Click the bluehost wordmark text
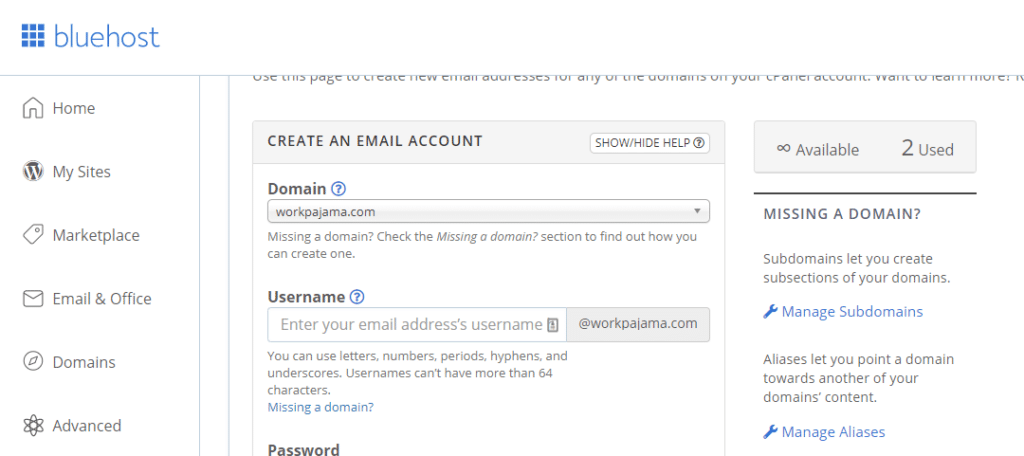1024x456 pixels. [106, 36]
